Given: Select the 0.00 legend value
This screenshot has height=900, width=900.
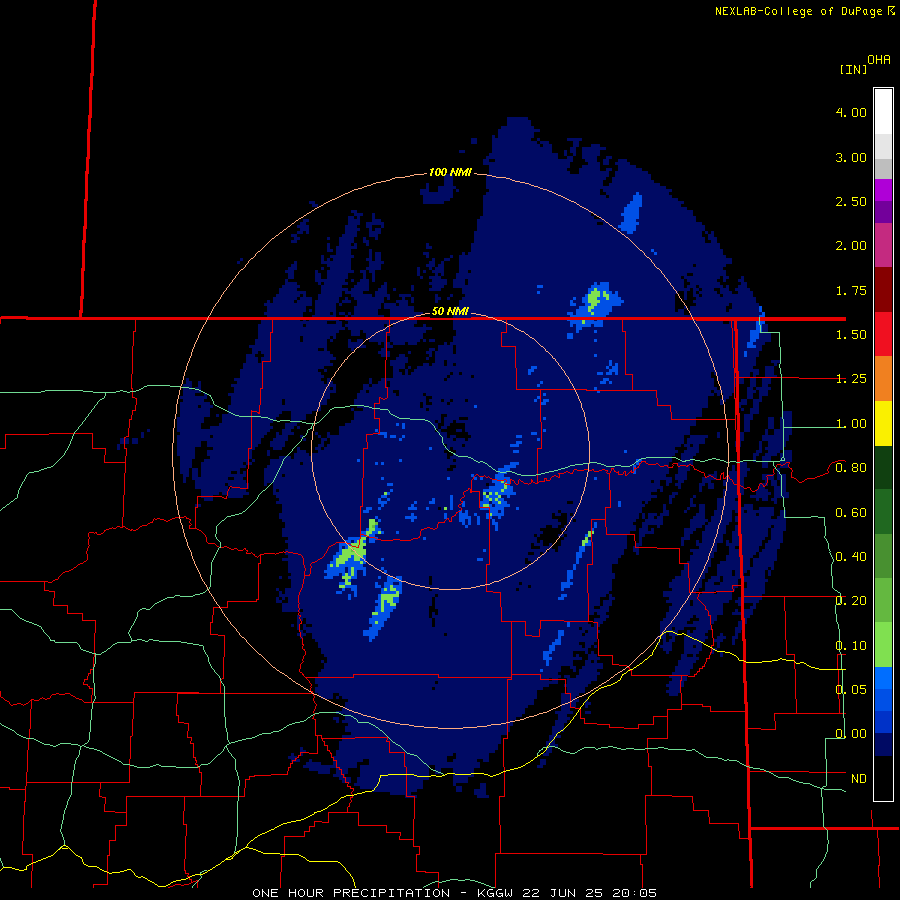Looking at the screenshot, I should pyautogui.click(x=851, y=734).
